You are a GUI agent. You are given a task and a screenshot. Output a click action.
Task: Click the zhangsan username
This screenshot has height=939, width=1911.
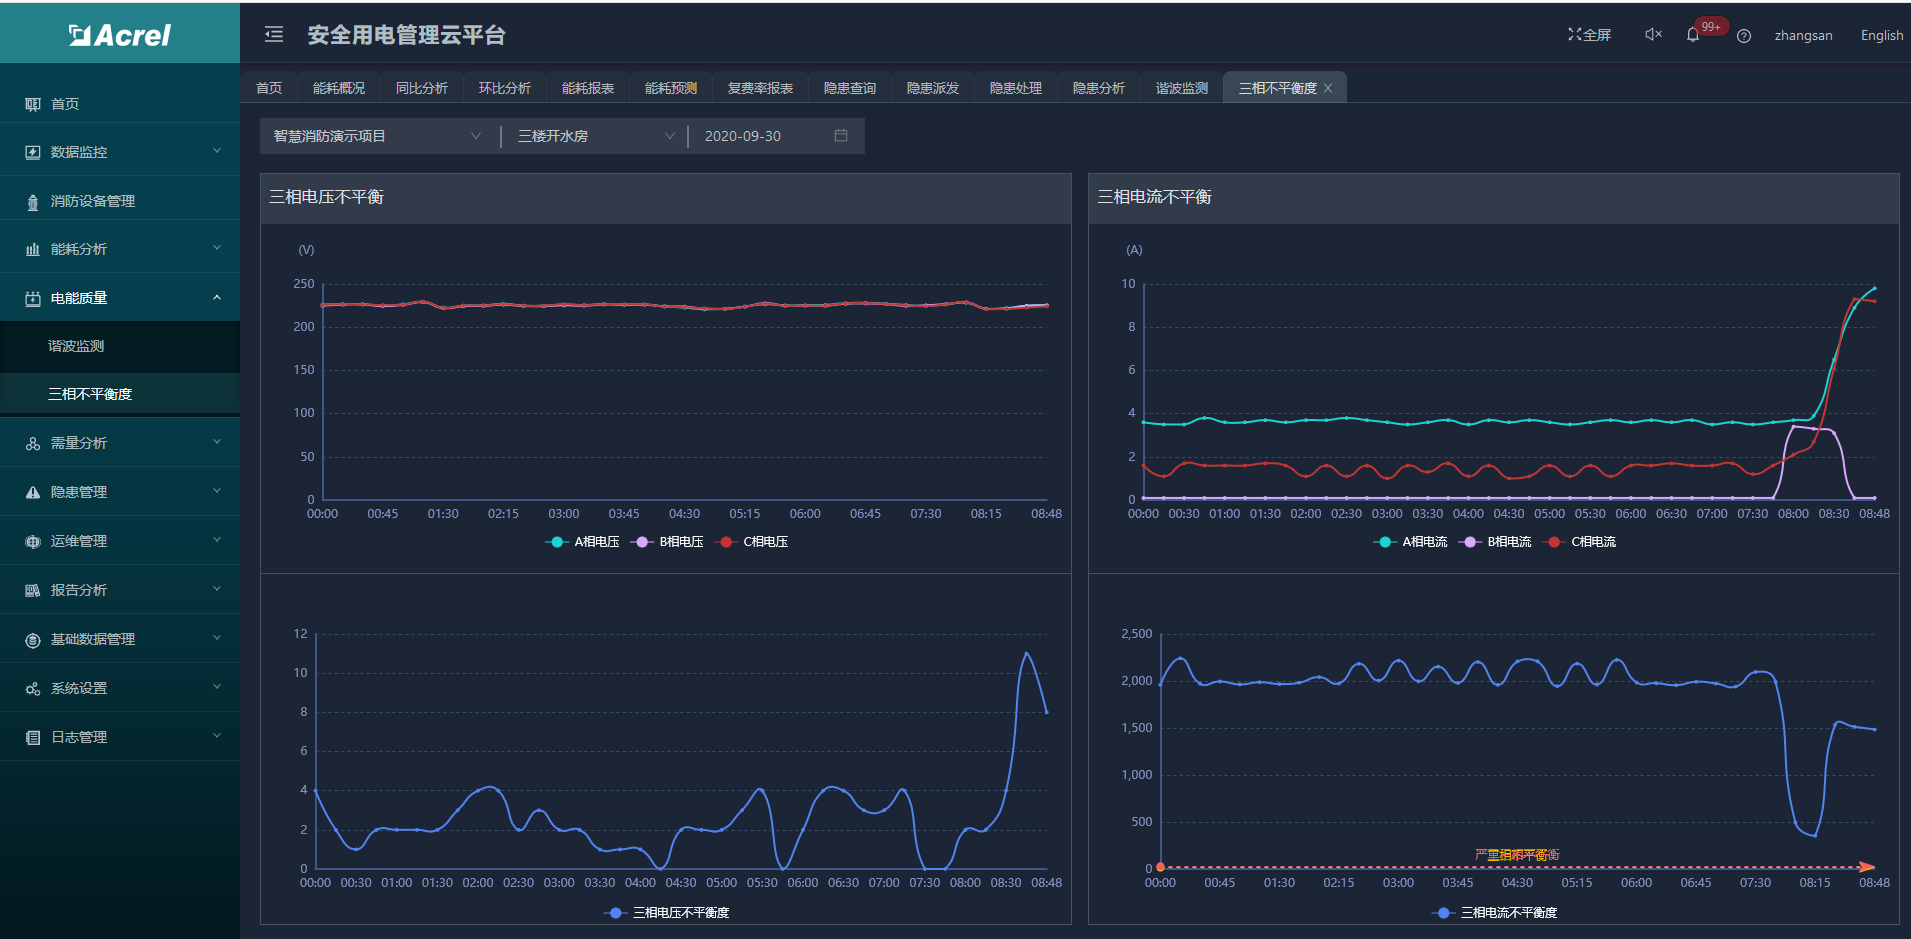1803,35
